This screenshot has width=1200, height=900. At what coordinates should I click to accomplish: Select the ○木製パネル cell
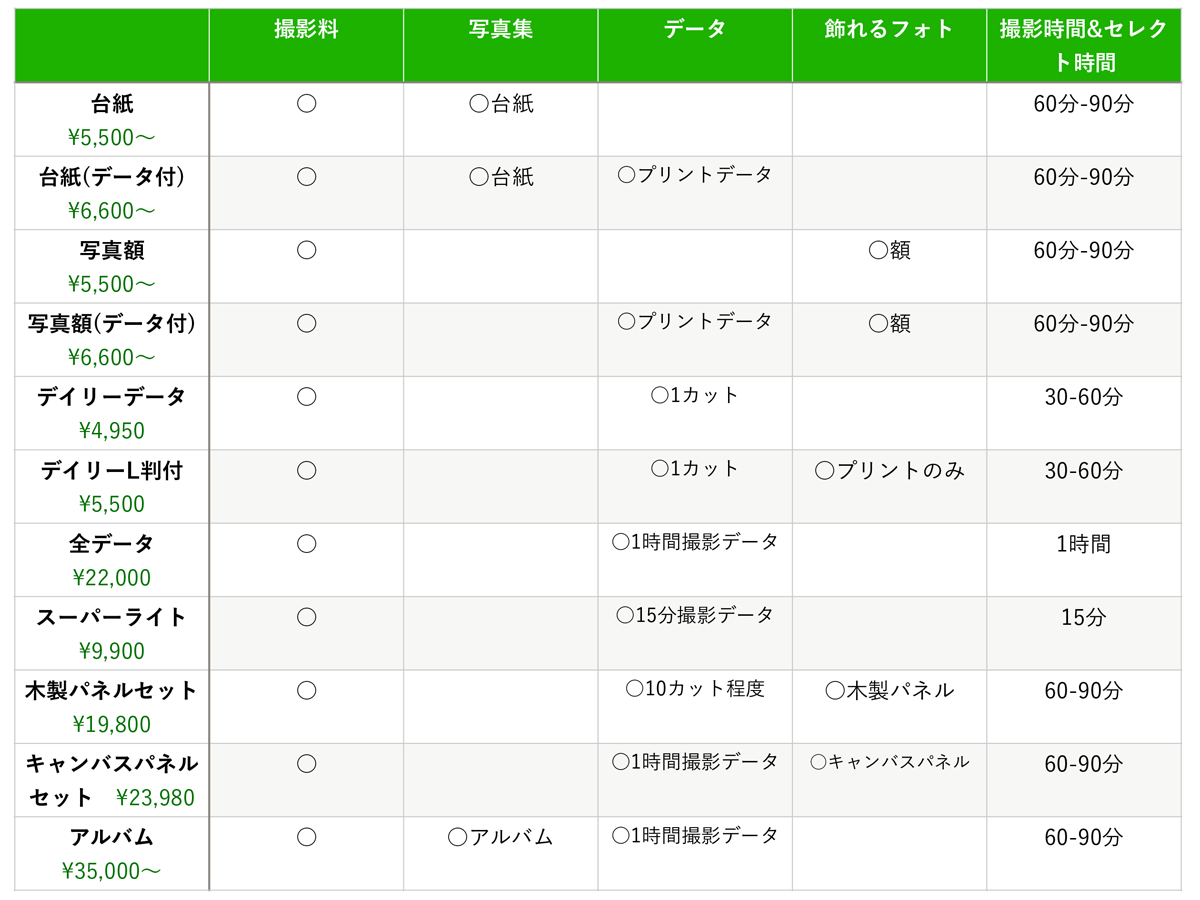[889, 690]
